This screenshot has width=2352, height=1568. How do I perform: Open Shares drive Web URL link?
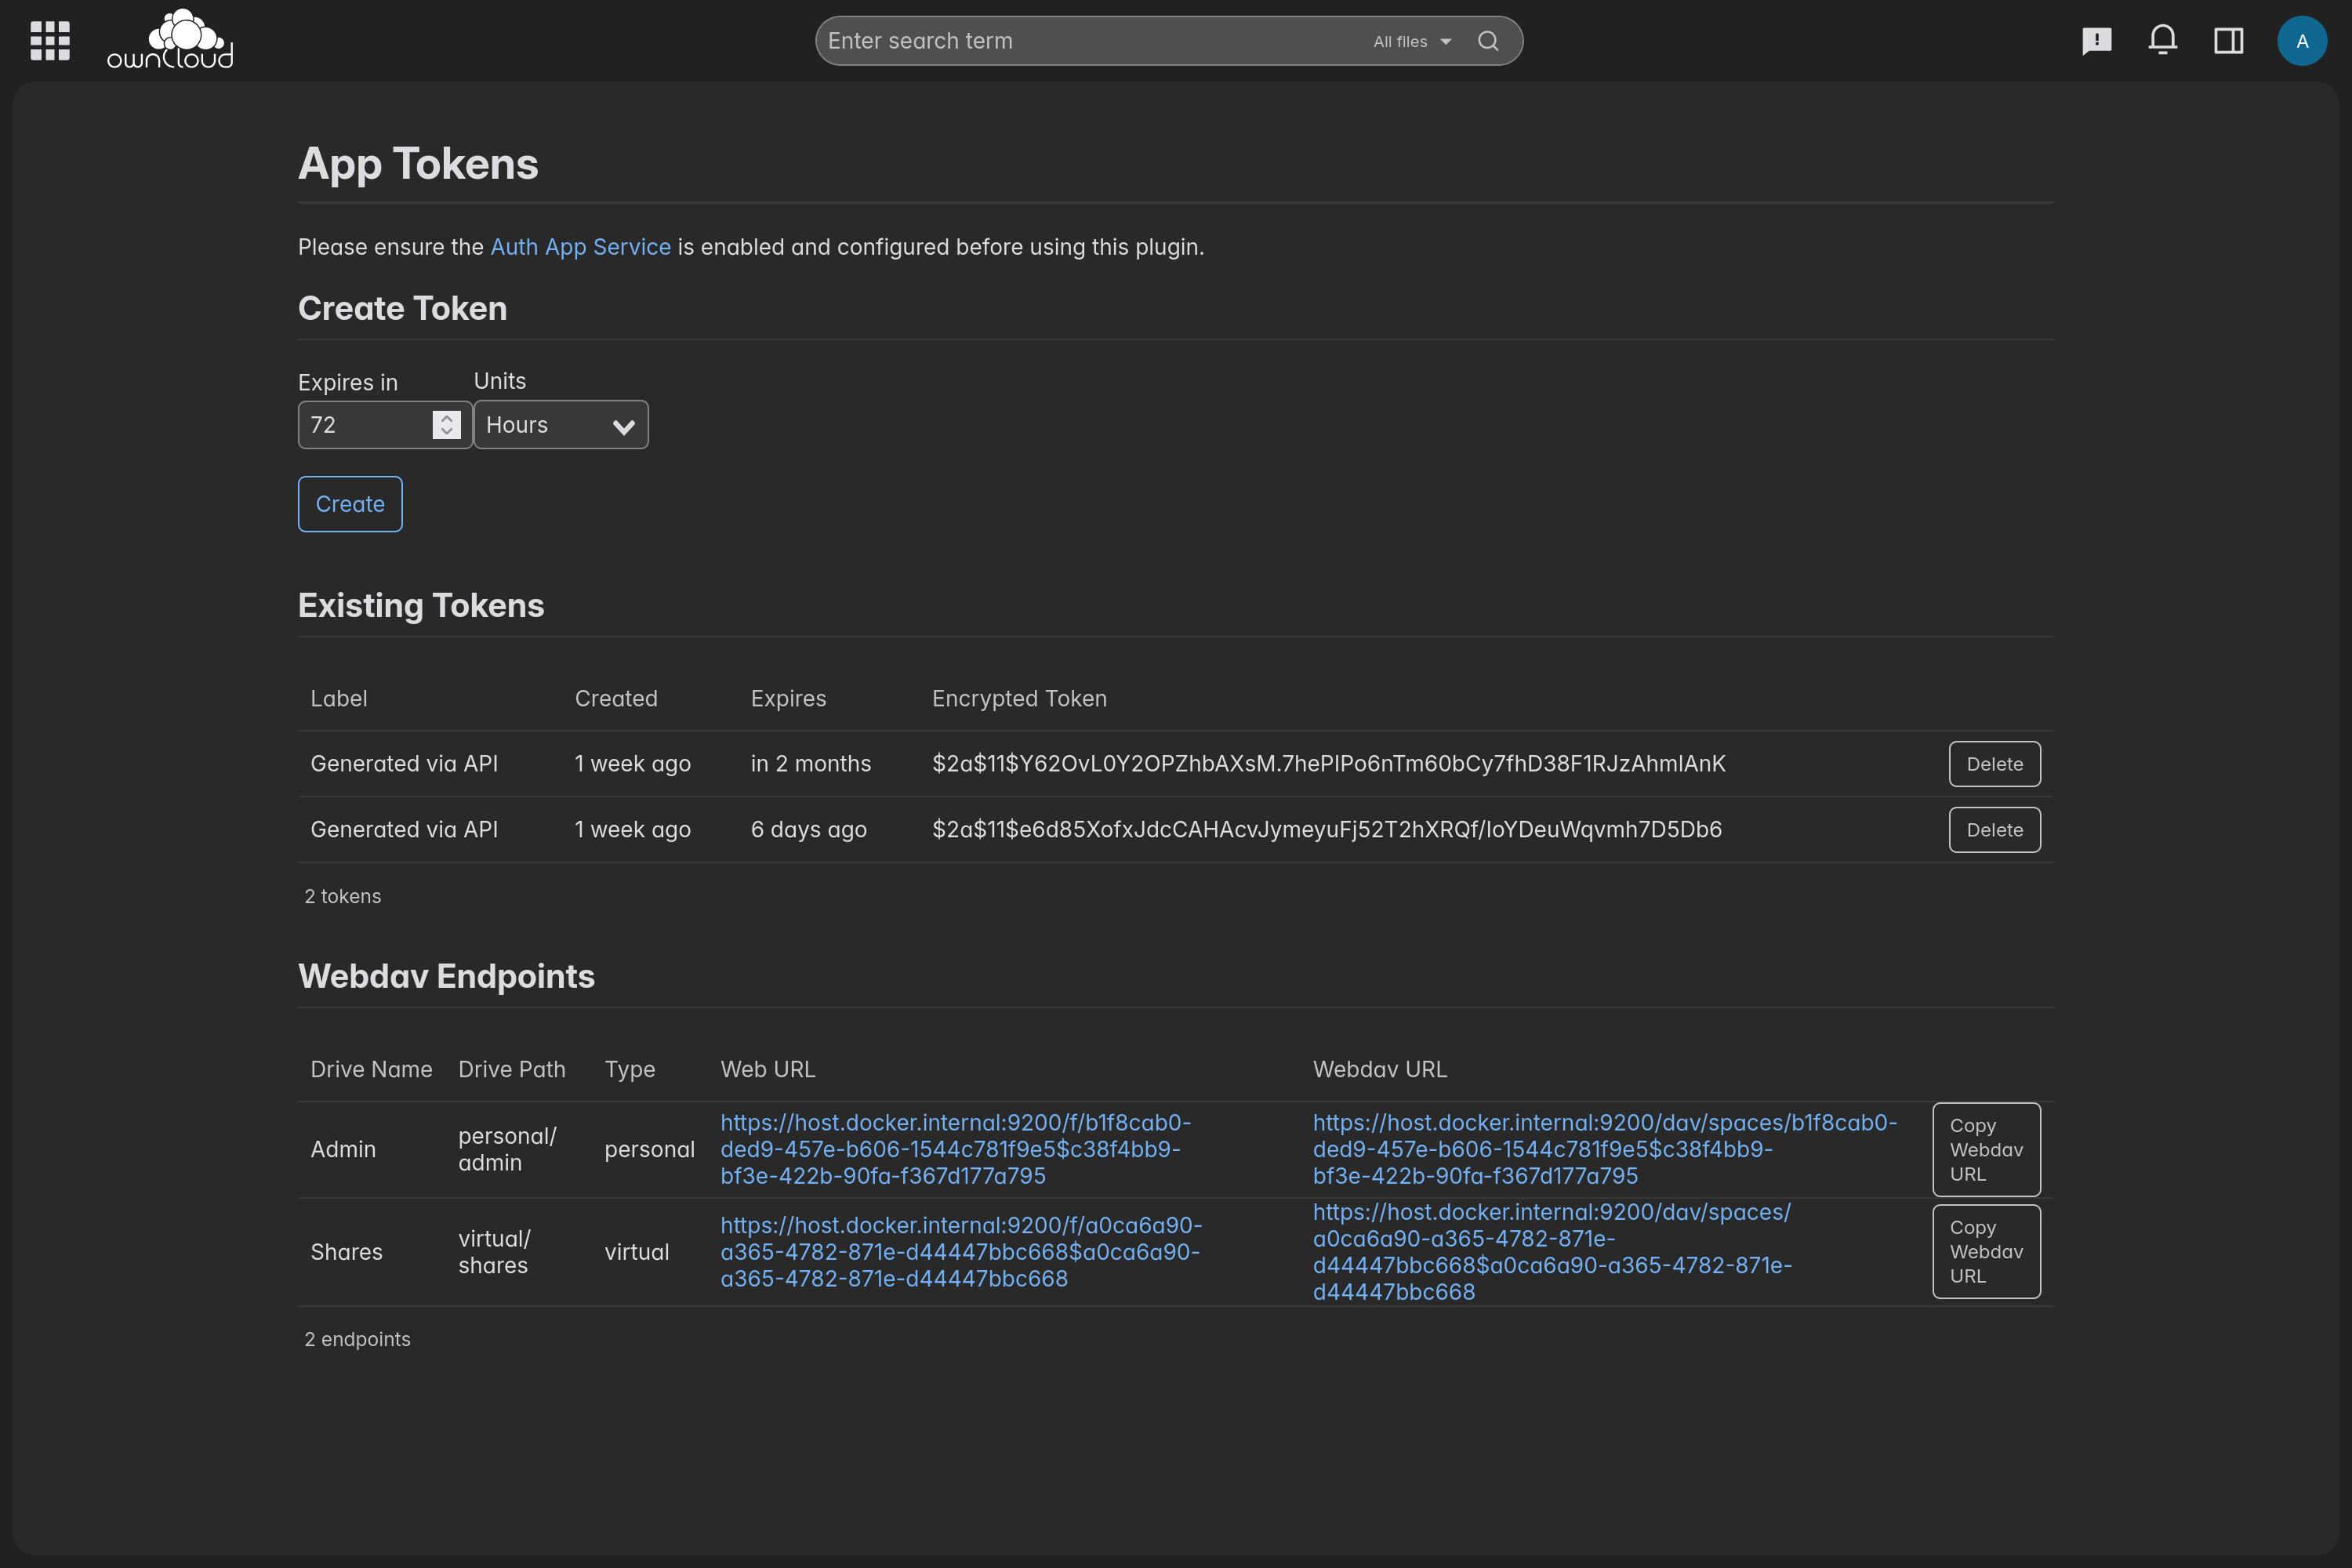(x=961, y=1251)
